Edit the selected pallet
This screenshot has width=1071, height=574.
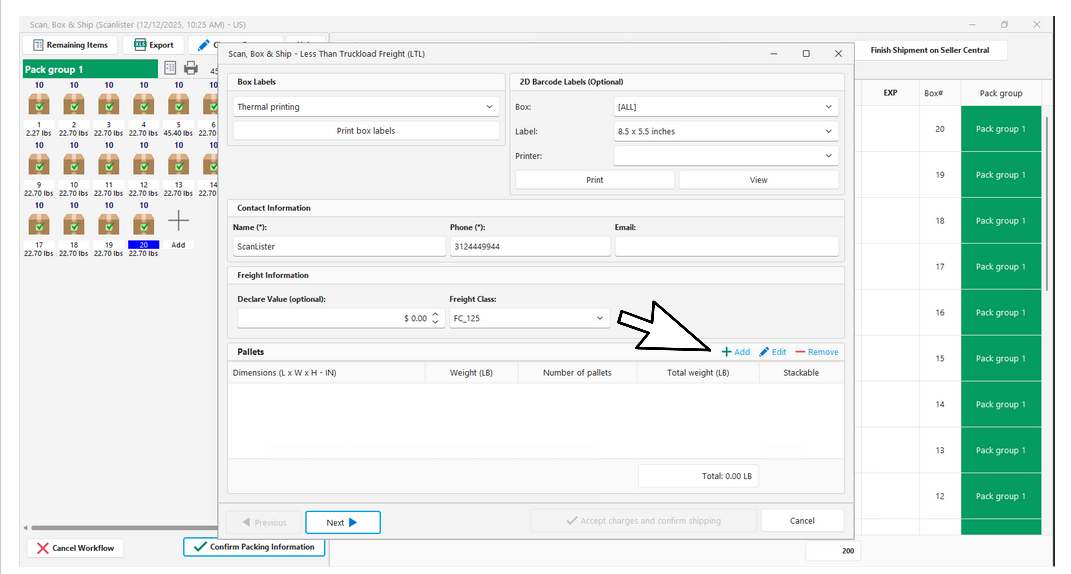772,352
